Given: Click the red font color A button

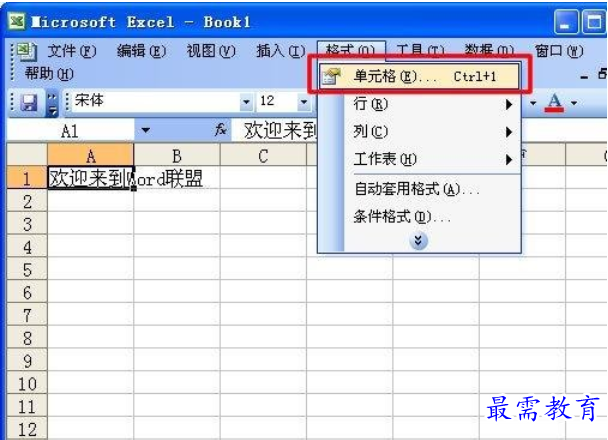Looking at the screenshot, I should (x=554, y=103).
